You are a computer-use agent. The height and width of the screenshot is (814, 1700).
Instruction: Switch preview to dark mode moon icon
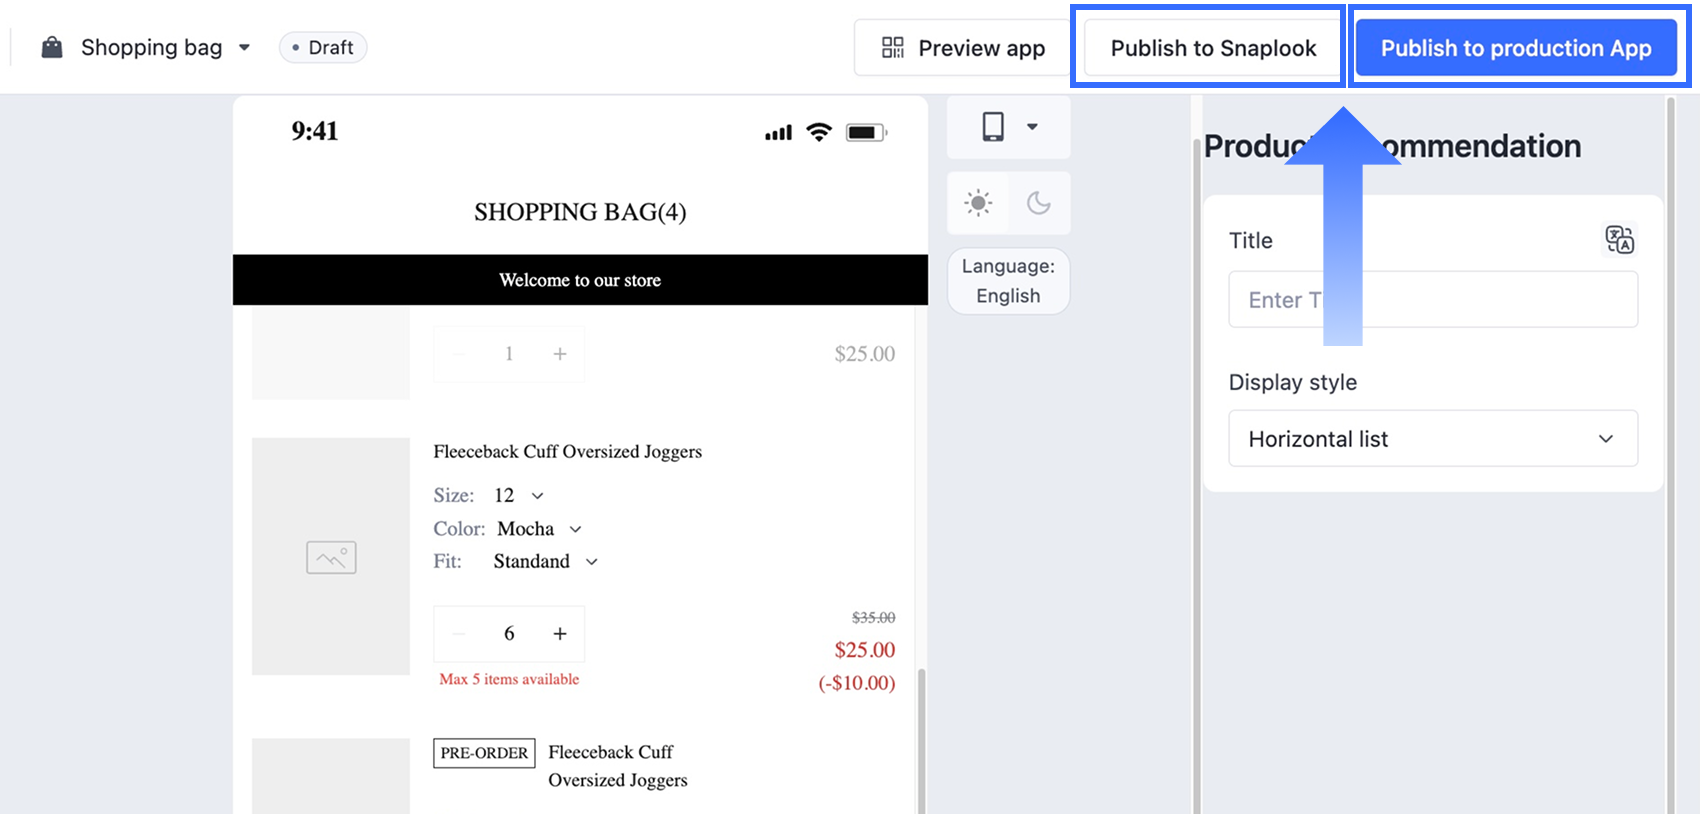1039,203
